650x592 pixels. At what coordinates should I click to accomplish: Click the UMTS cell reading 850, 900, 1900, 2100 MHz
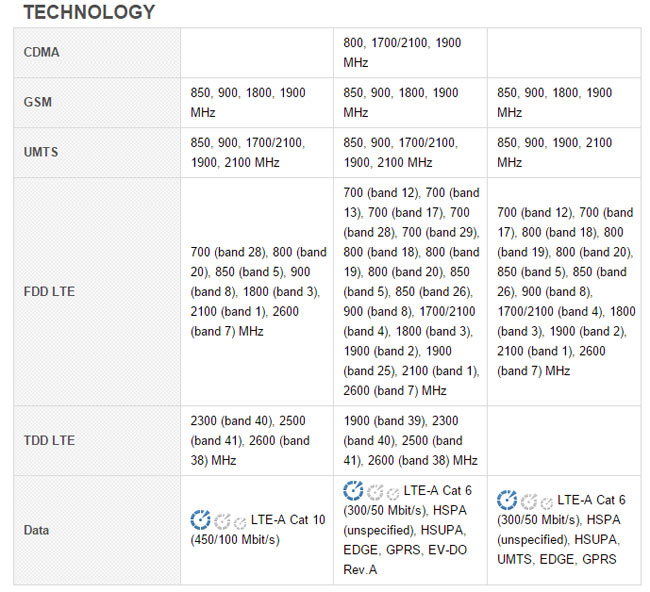coord(554,152)
